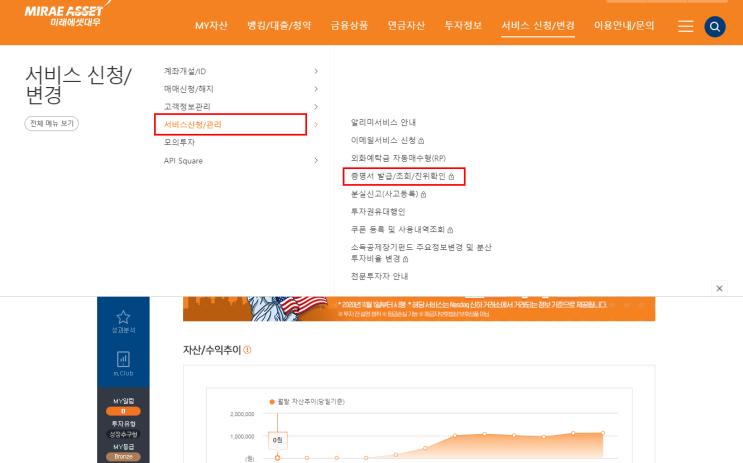Click MY알림 count badge in sidebar
743x463 pixels.
pos(123,411)
